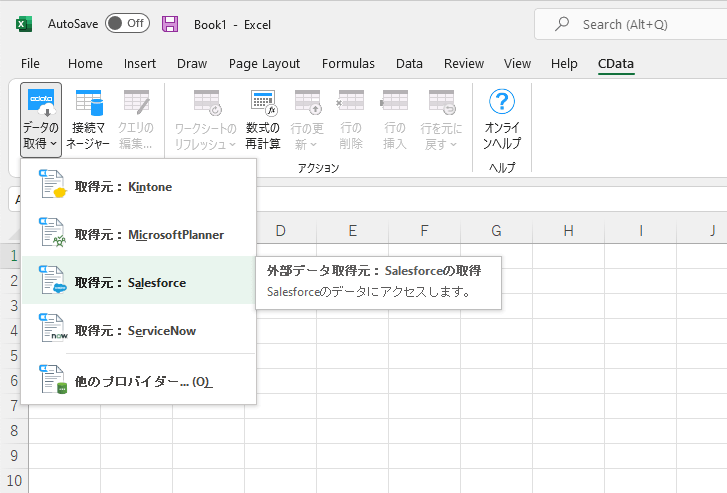Open オンラインヘルプ online help

point(502,118)
